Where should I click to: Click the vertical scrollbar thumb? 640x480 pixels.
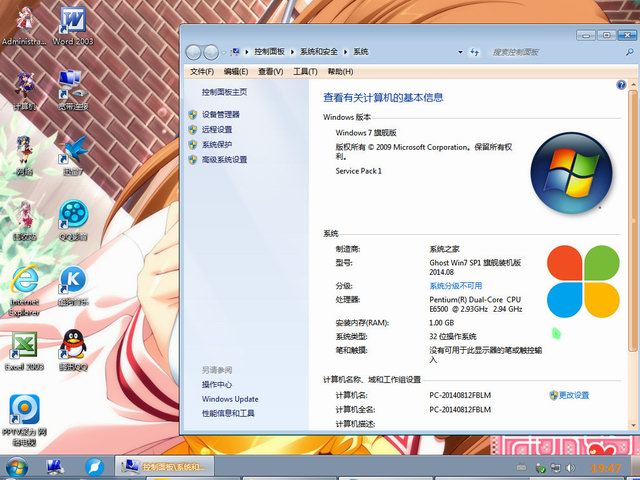[x=633, y=220]
